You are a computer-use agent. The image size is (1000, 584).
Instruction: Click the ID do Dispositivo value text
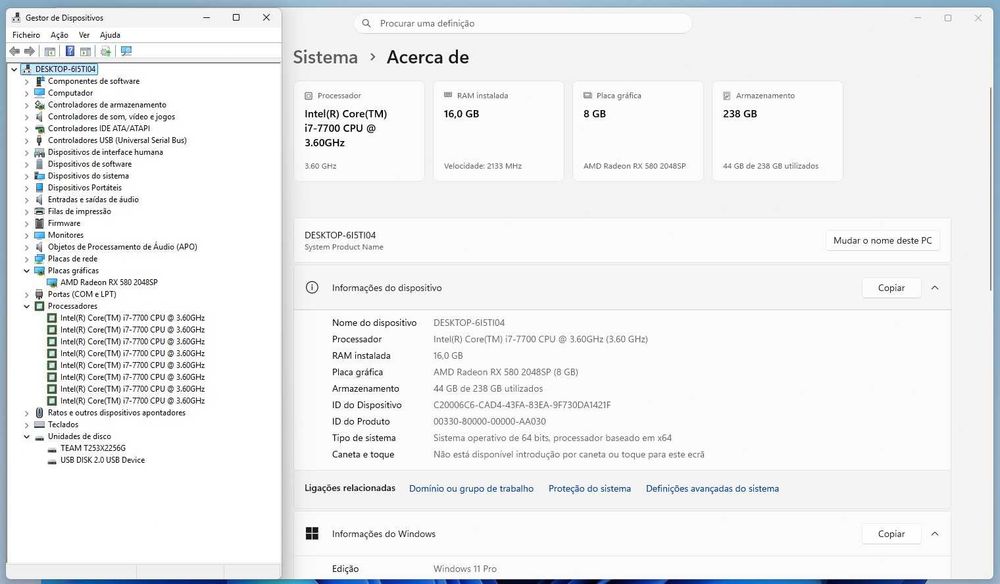522,405
